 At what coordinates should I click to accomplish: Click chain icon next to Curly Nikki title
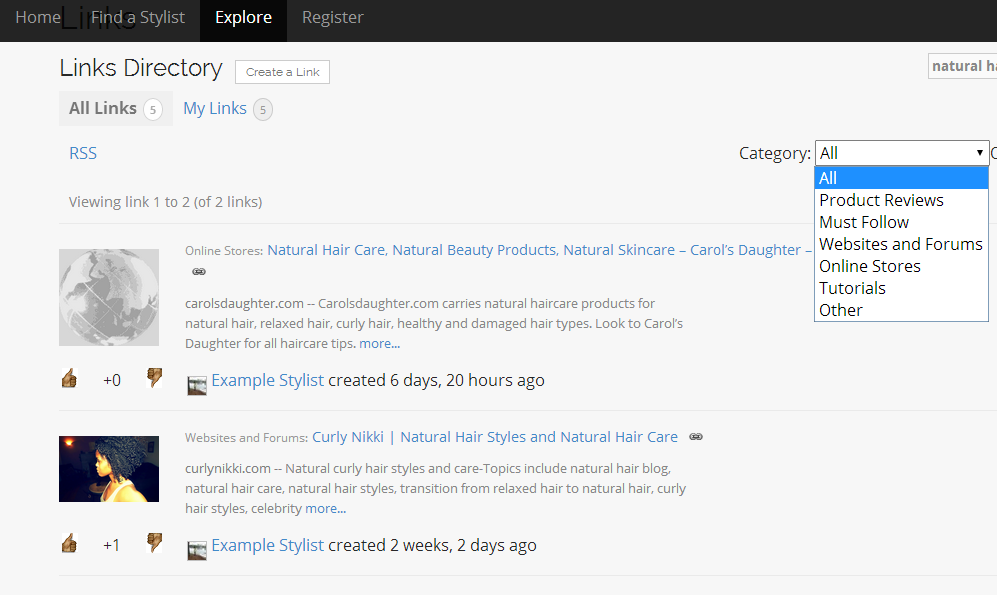(x=696, y=437)
